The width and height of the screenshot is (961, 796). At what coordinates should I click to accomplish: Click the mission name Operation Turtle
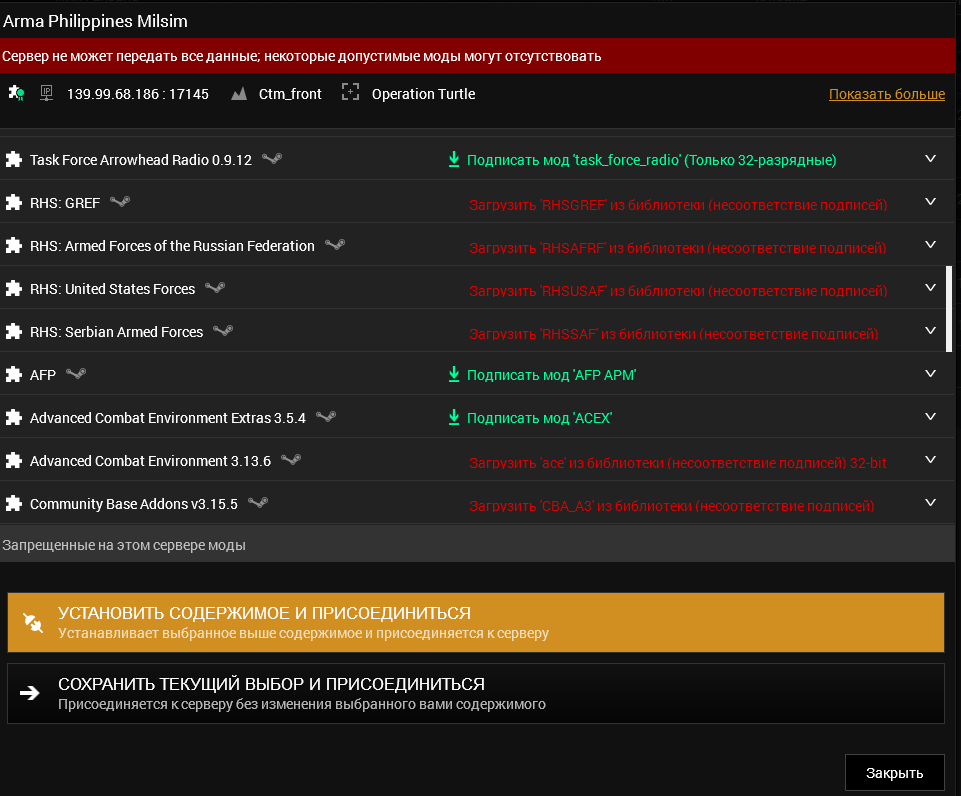(x=424, y=94)
